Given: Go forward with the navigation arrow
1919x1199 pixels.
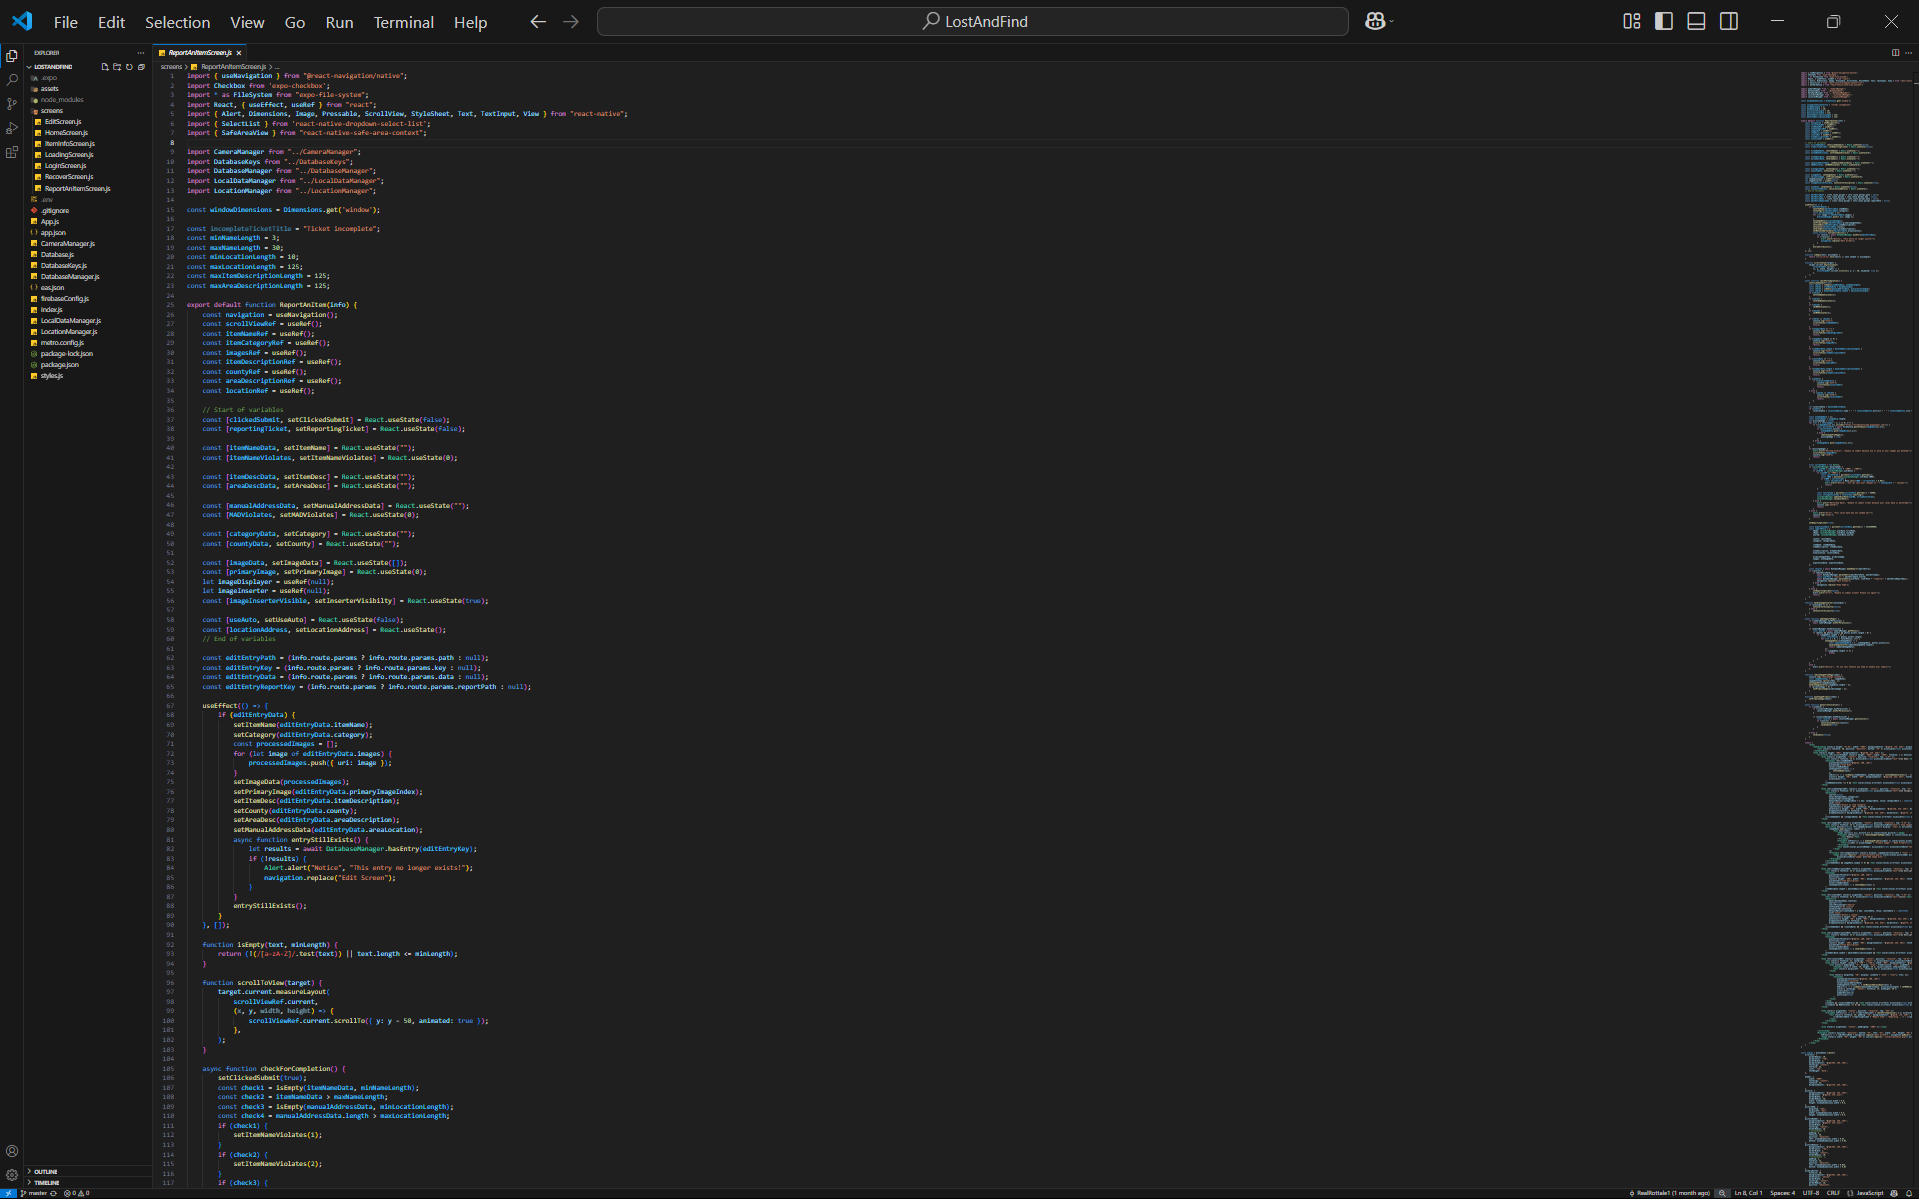Looking at the screenshot, I should point(571,22).
